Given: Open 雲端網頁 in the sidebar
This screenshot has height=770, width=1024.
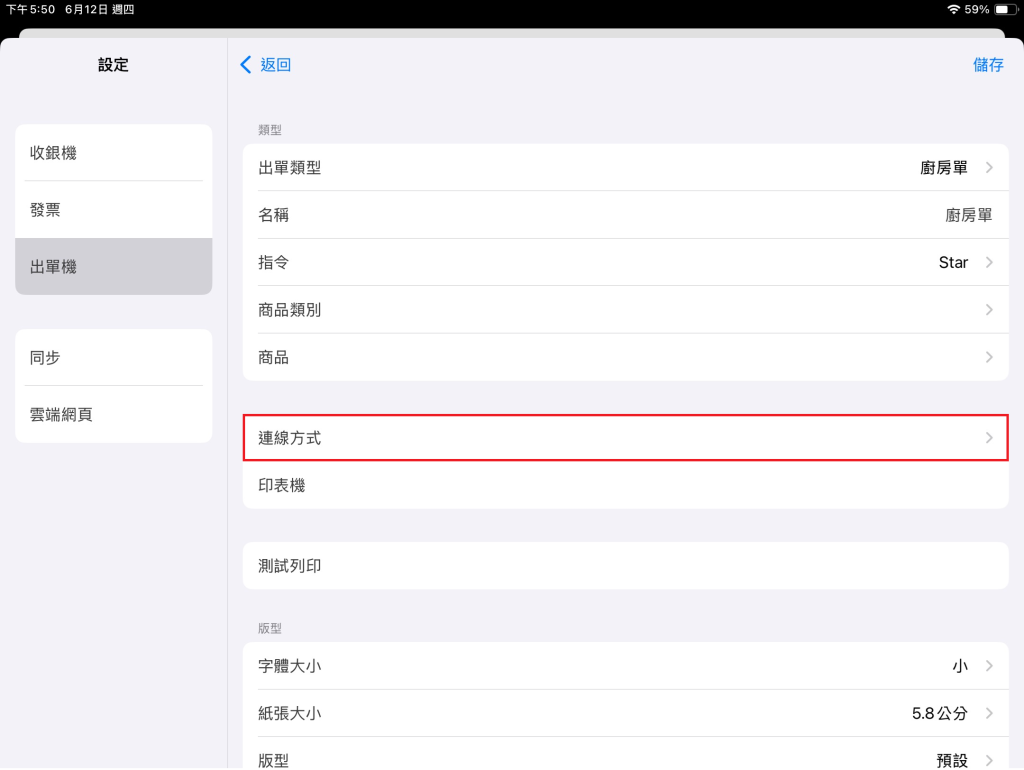Looking at the screenshot, I should (114, 414).
